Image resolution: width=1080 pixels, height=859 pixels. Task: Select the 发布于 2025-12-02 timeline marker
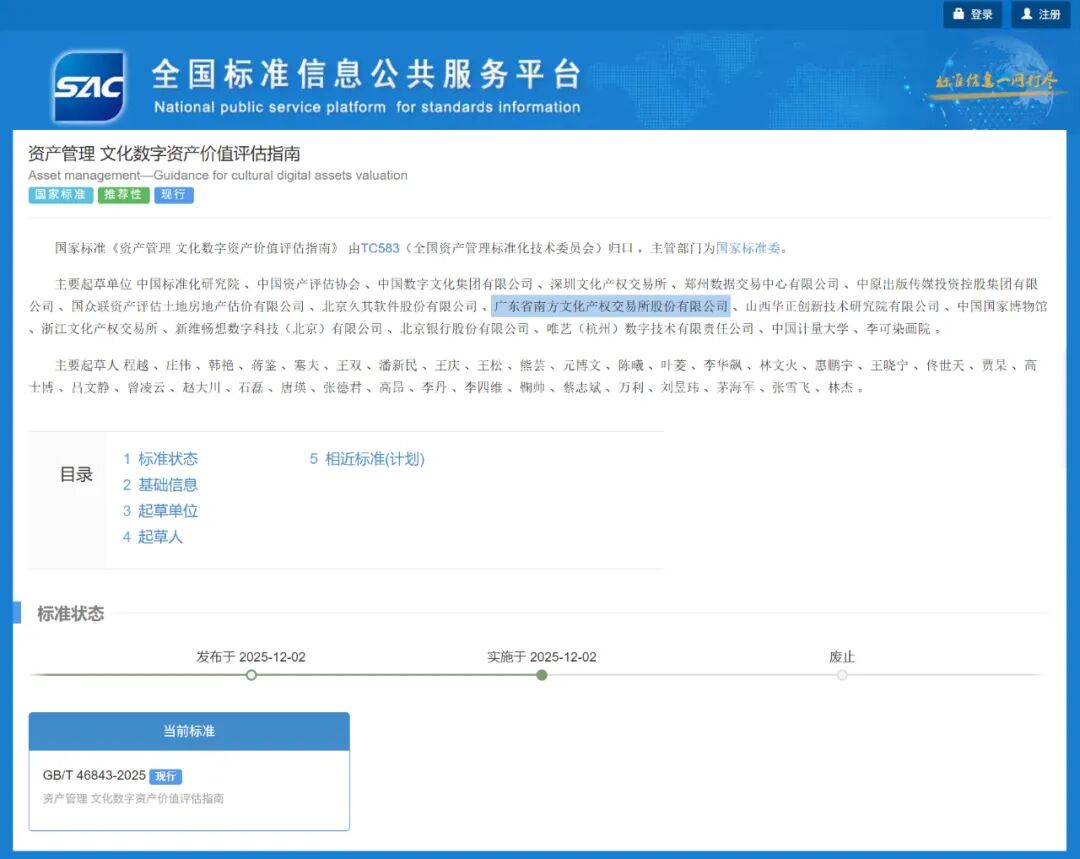coord(251,675)
